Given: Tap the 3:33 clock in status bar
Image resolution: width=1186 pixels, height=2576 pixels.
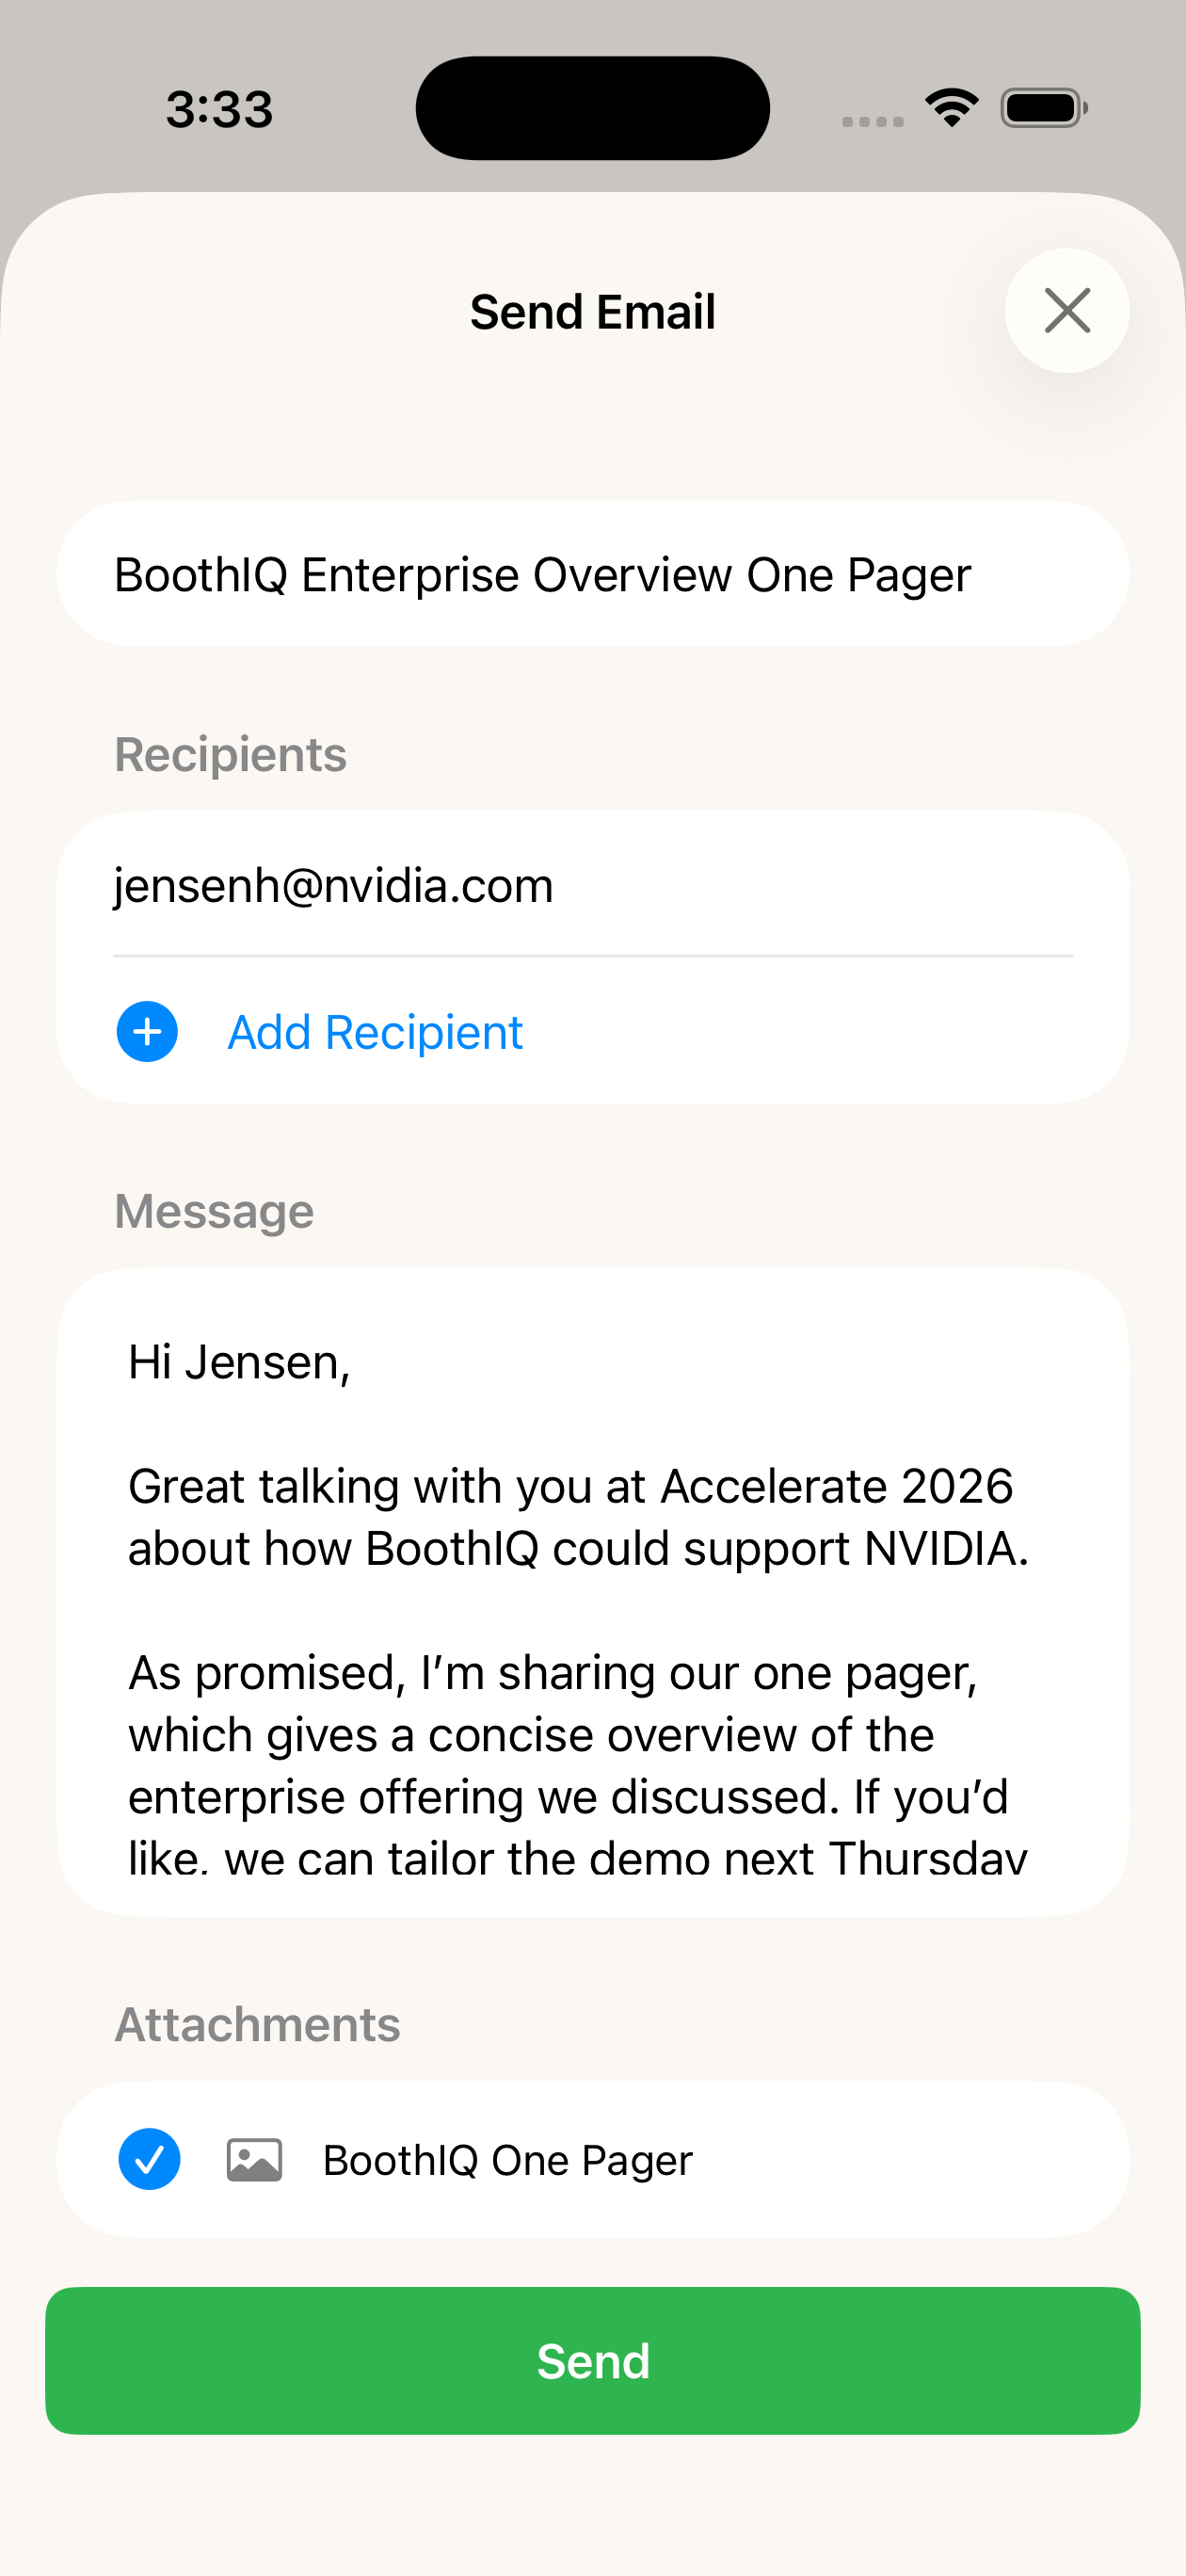Looking at the screenshot, I should click(x=219, y=109).
